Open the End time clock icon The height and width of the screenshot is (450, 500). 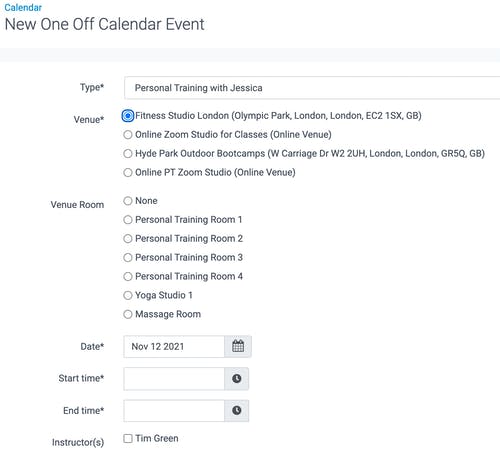237,410
